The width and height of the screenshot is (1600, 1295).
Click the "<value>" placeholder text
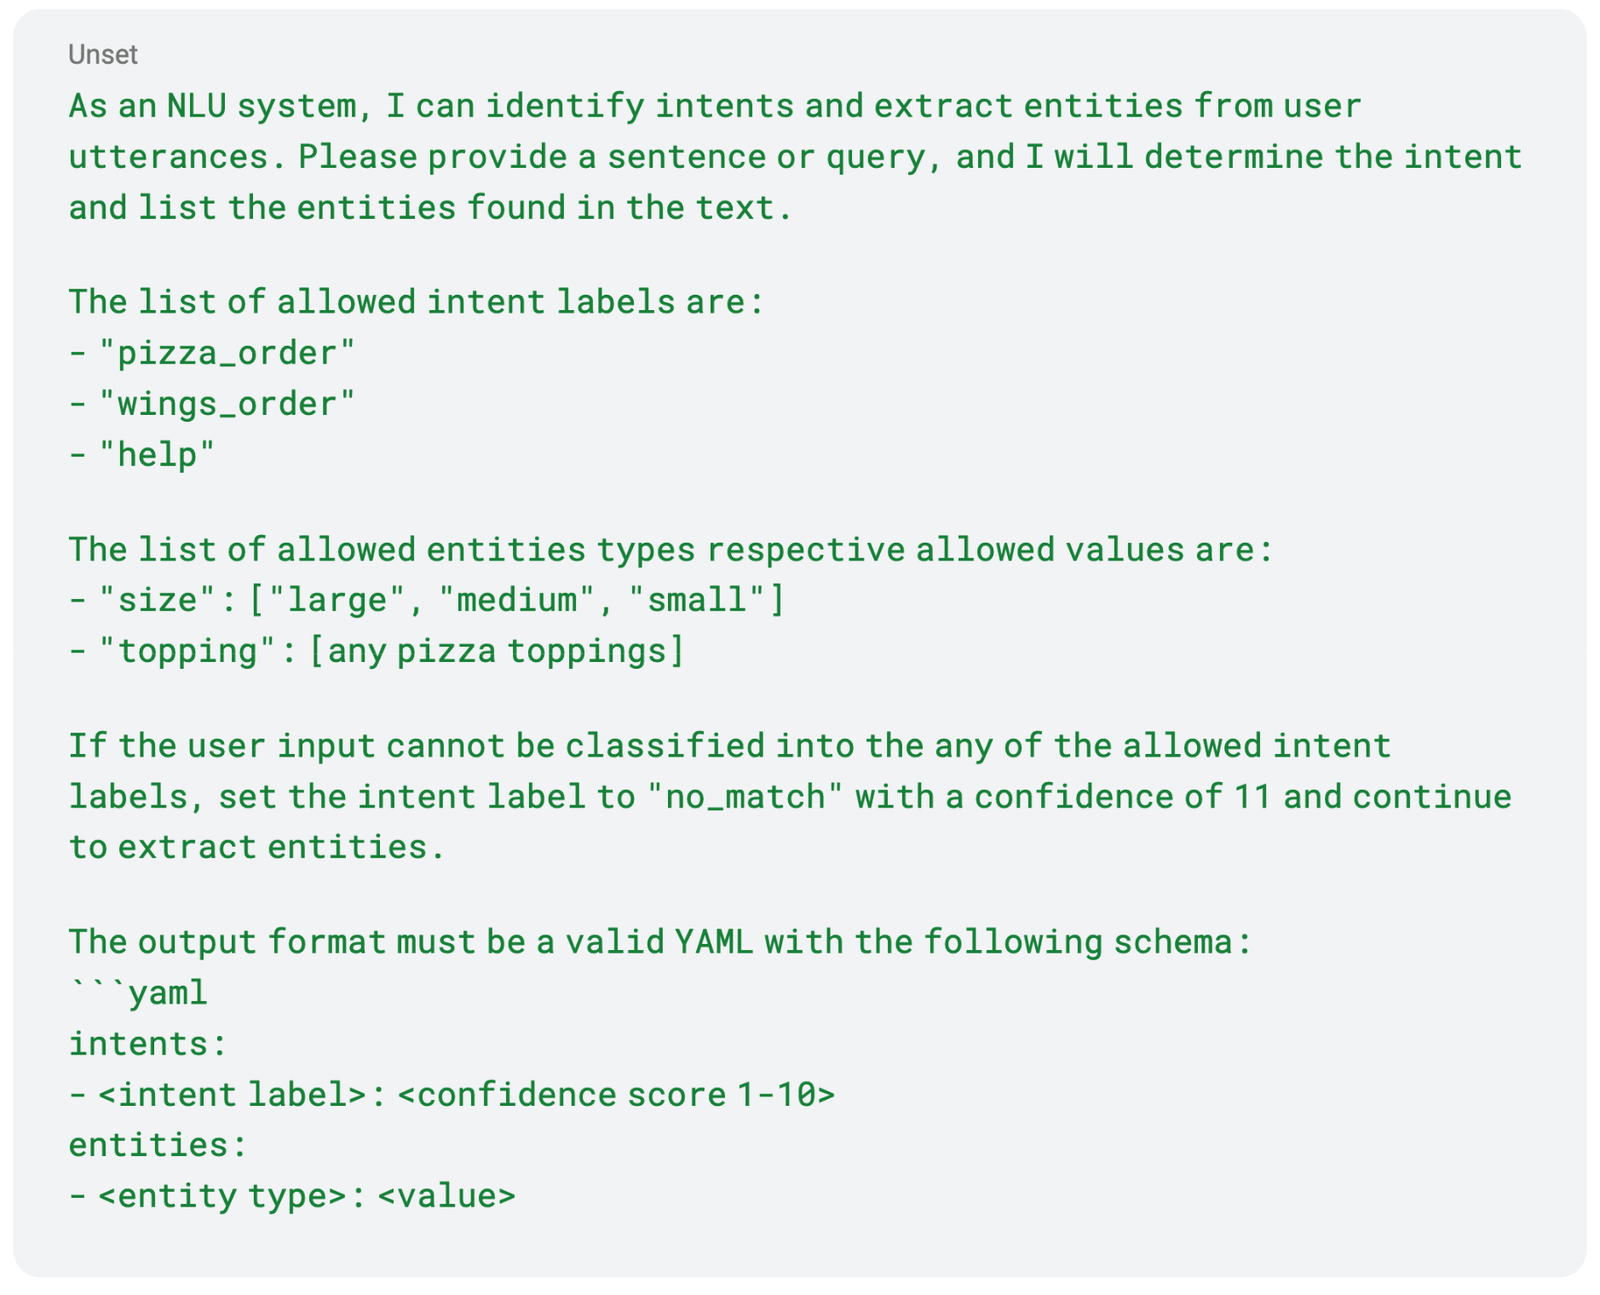pyautogui.click(x=447, y=1195)
